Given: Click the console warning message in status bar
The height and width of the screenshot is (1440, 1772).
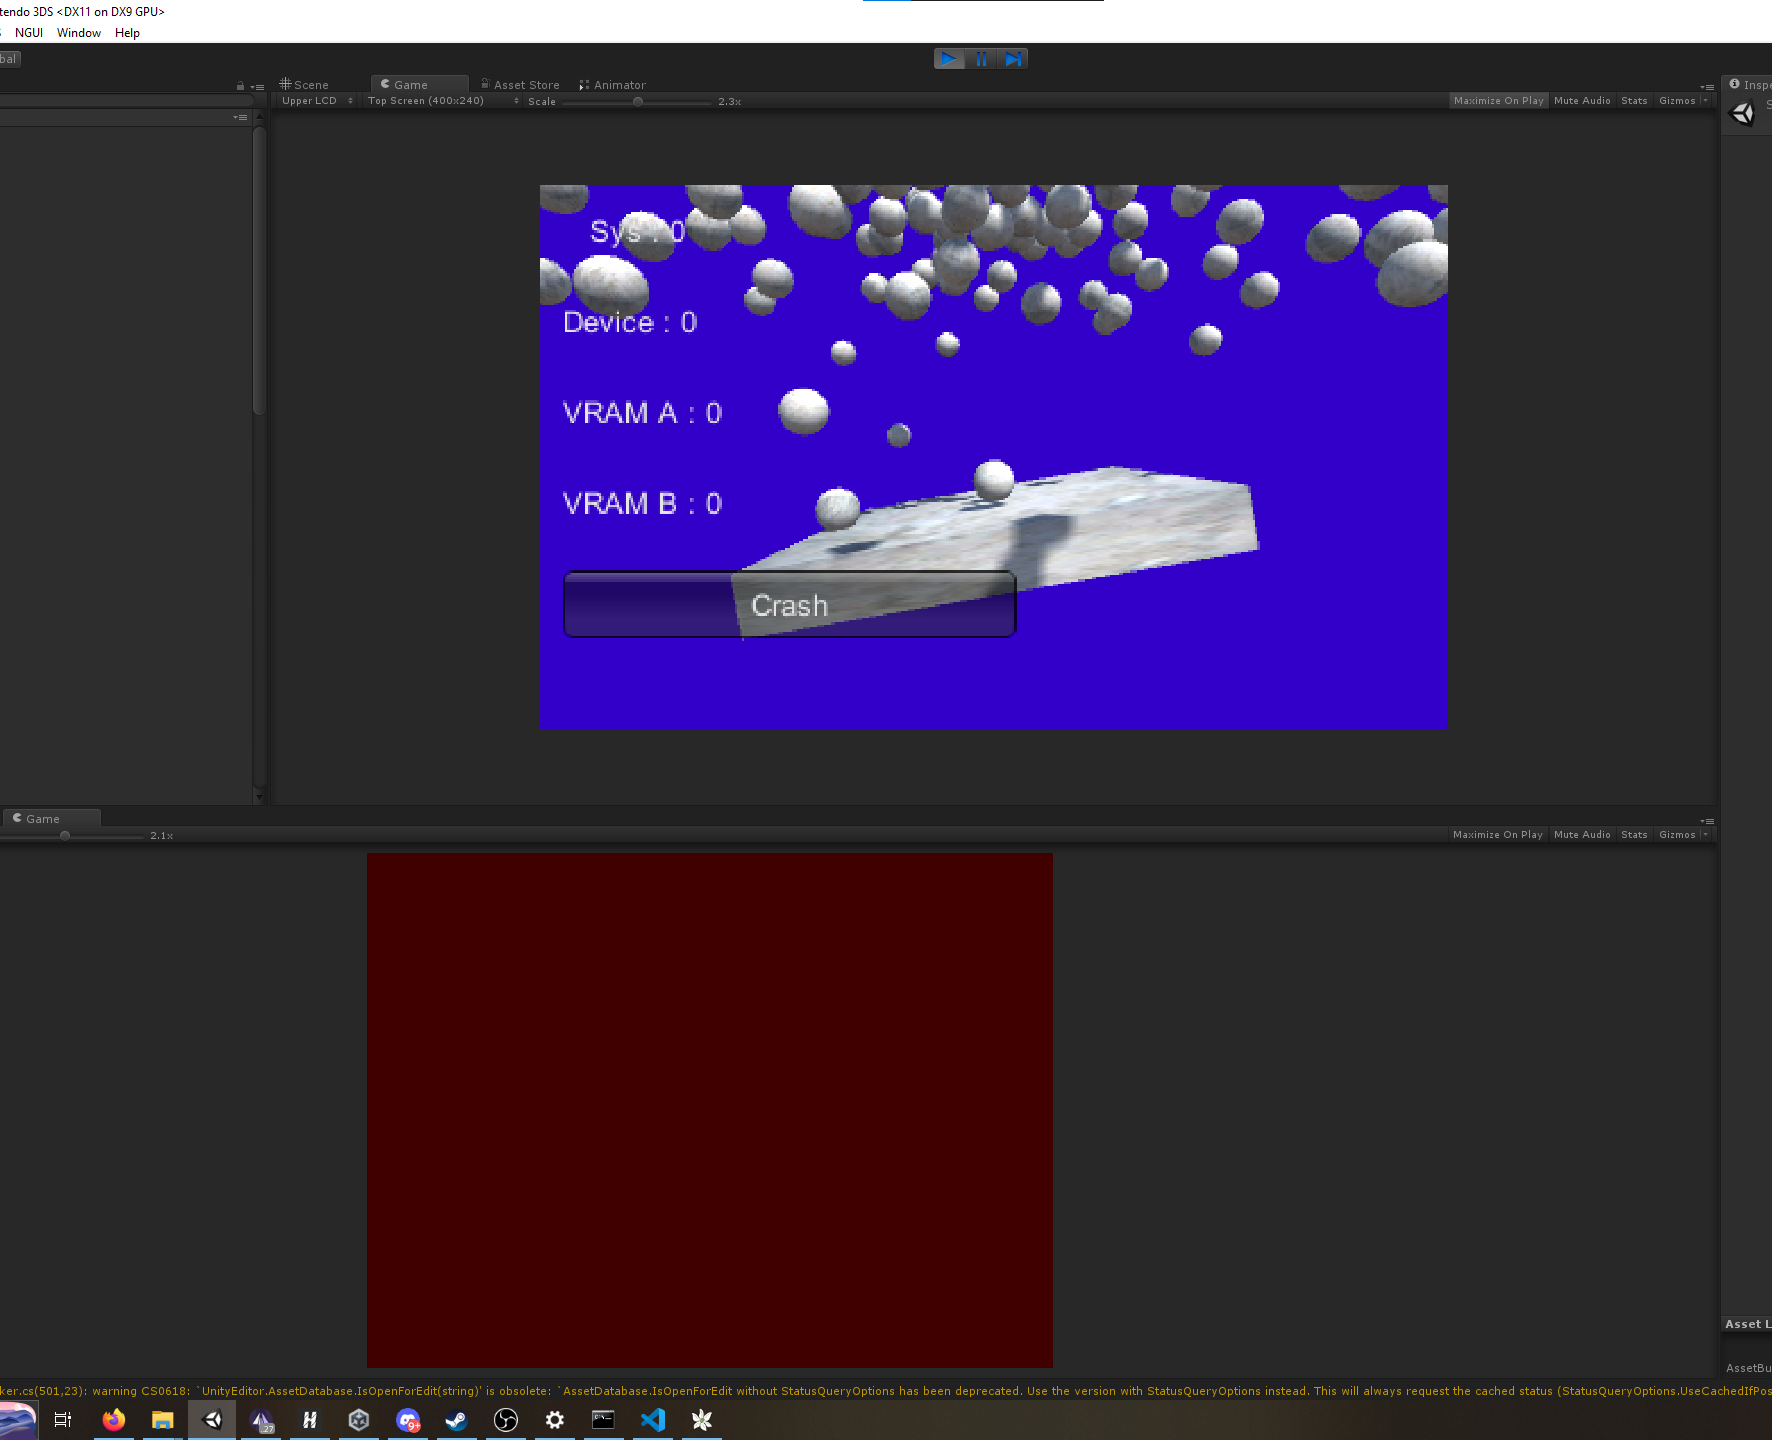Looking at the screenshot, I should click(886, 1391).
